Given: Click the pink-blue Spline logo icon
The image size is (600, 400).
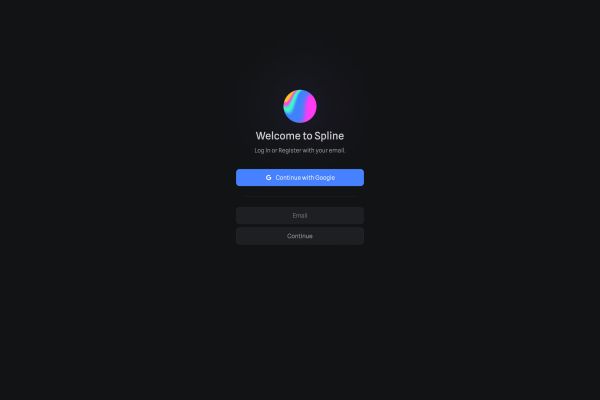Looking at the screenshot, I should point(300,106).
